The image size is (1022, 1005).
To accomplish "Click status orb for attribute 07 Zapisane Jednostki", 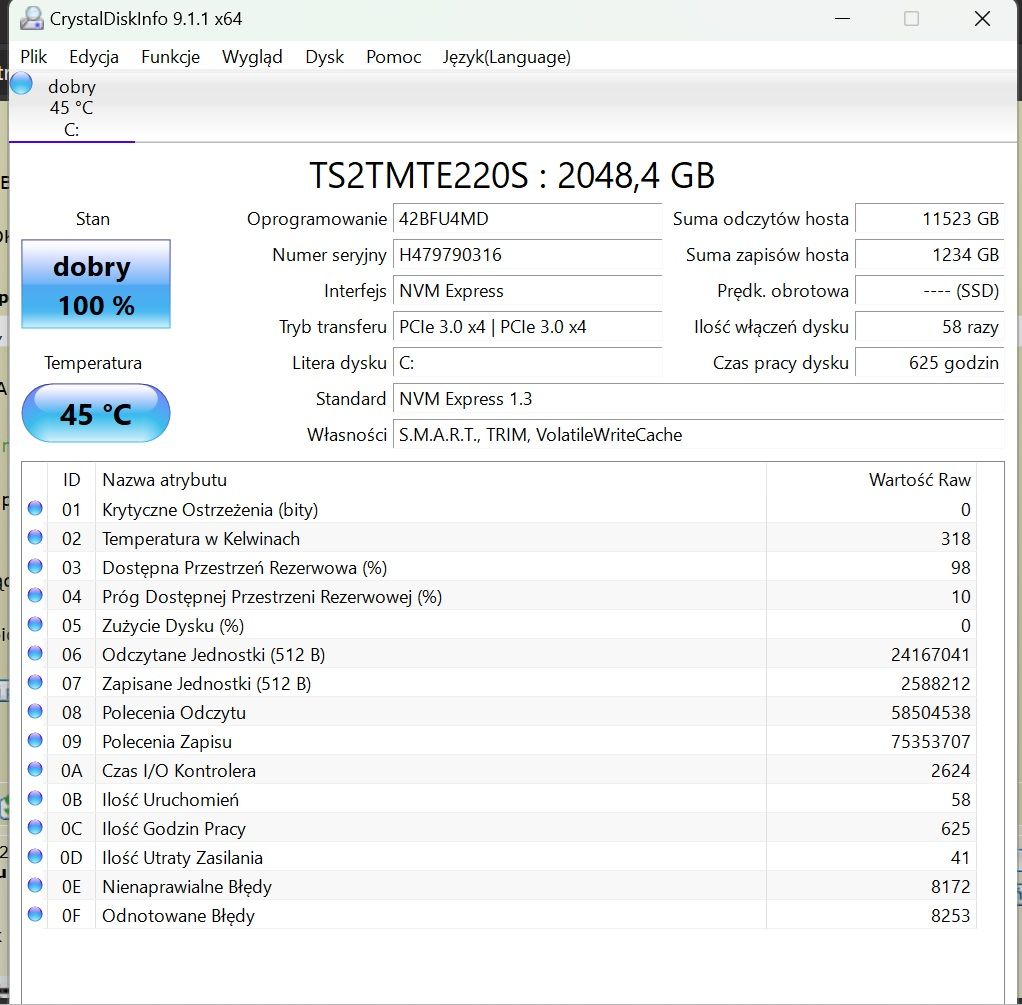I will click(x=35, y=682).
